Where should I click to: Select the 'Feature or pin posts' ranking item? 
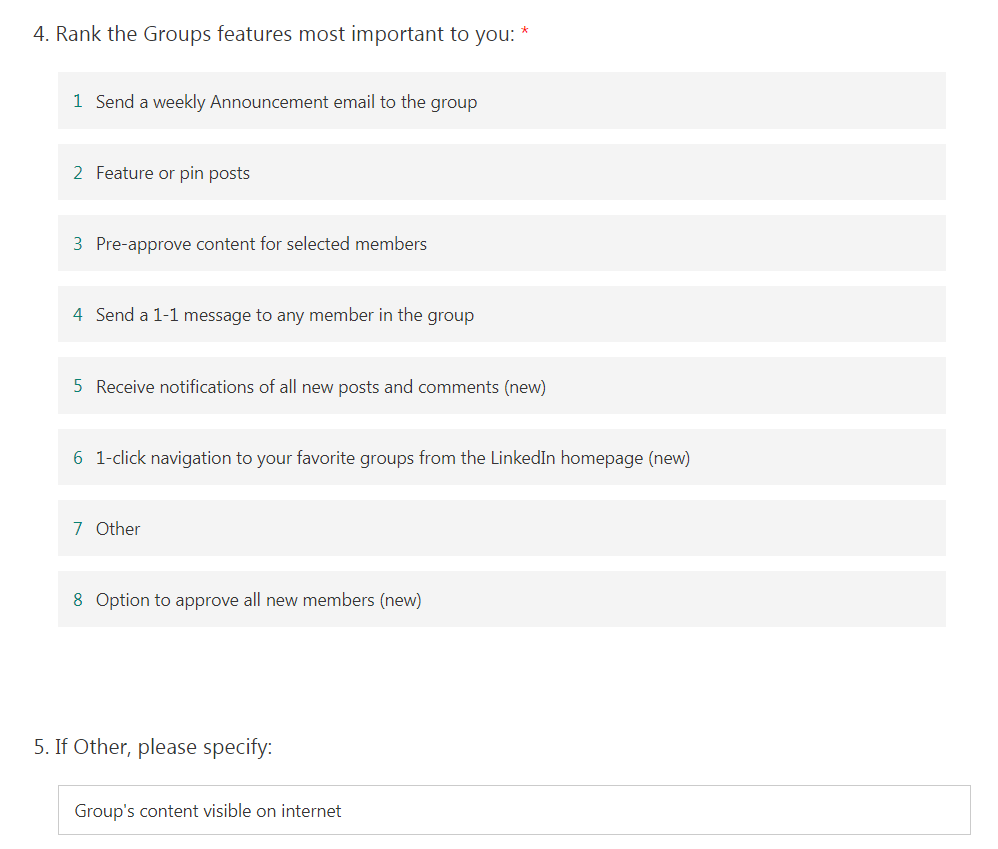(x=502, y=172)
